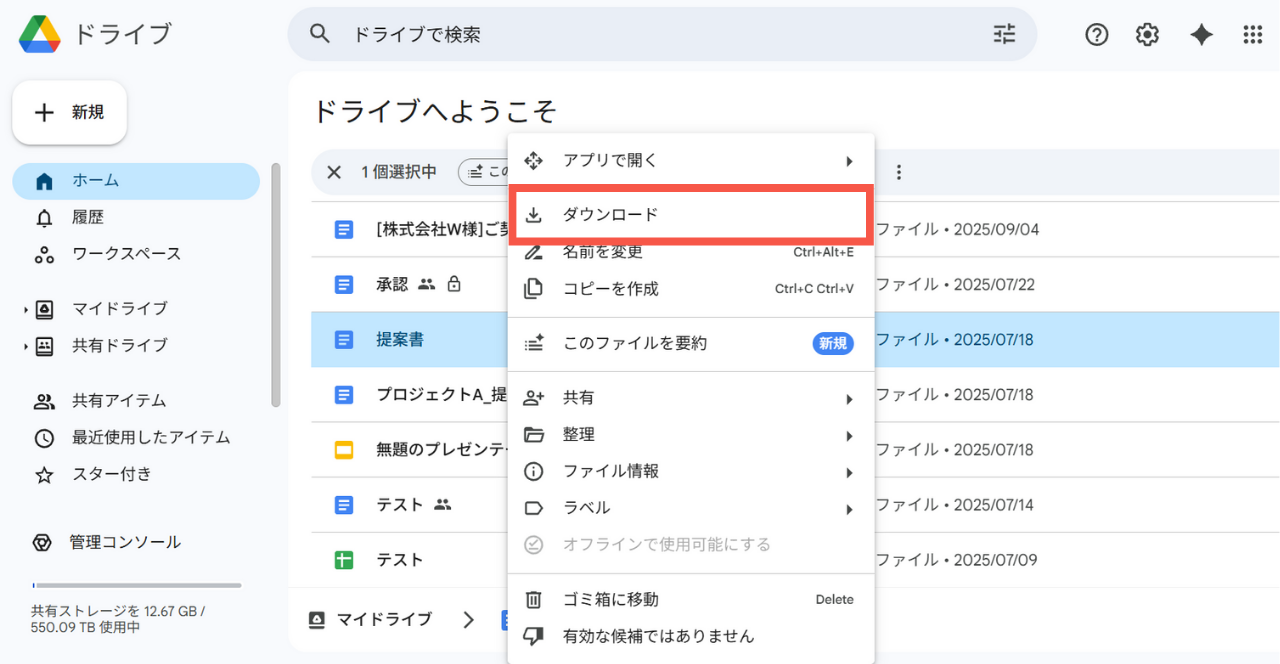This screenshot has height=664, width=1280.
Task: Click the help question-mark icon
Action: point(1096,34)
